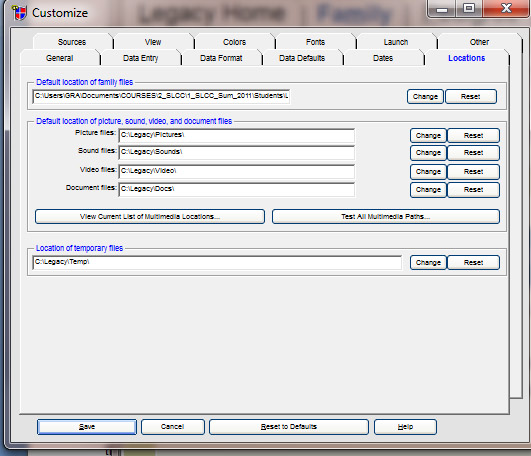
Task: Reset the family files location
Action: 471,96
